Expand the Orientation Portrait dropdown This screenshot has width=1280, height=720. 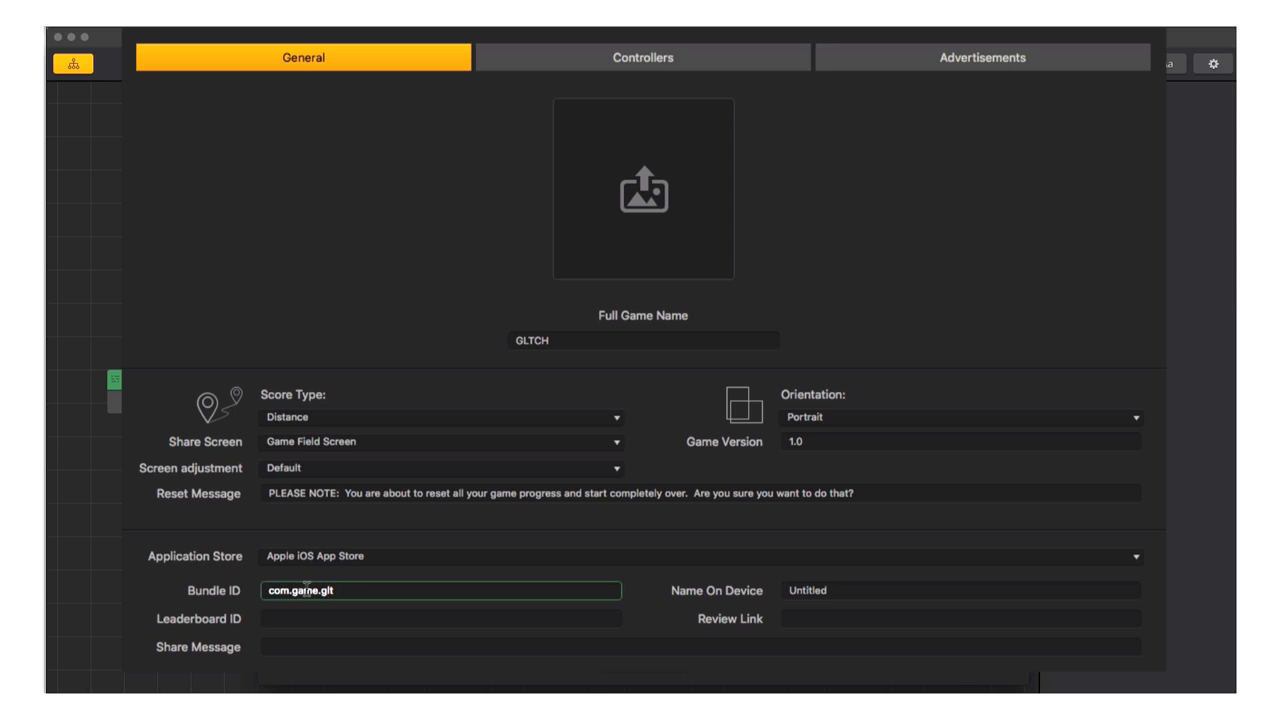click(960, 418)
